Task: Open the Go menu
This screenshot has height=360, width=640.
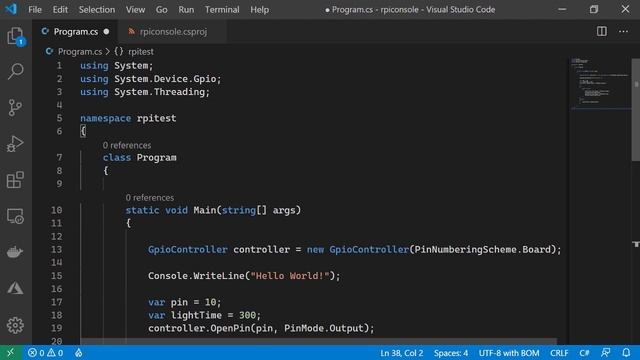Action: click(161, 9)
